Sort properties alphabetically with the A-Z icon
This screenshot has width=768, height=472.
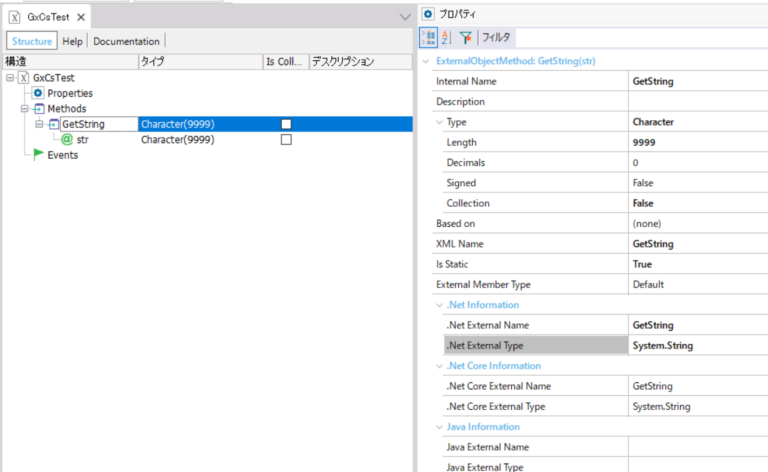[446, 38]
